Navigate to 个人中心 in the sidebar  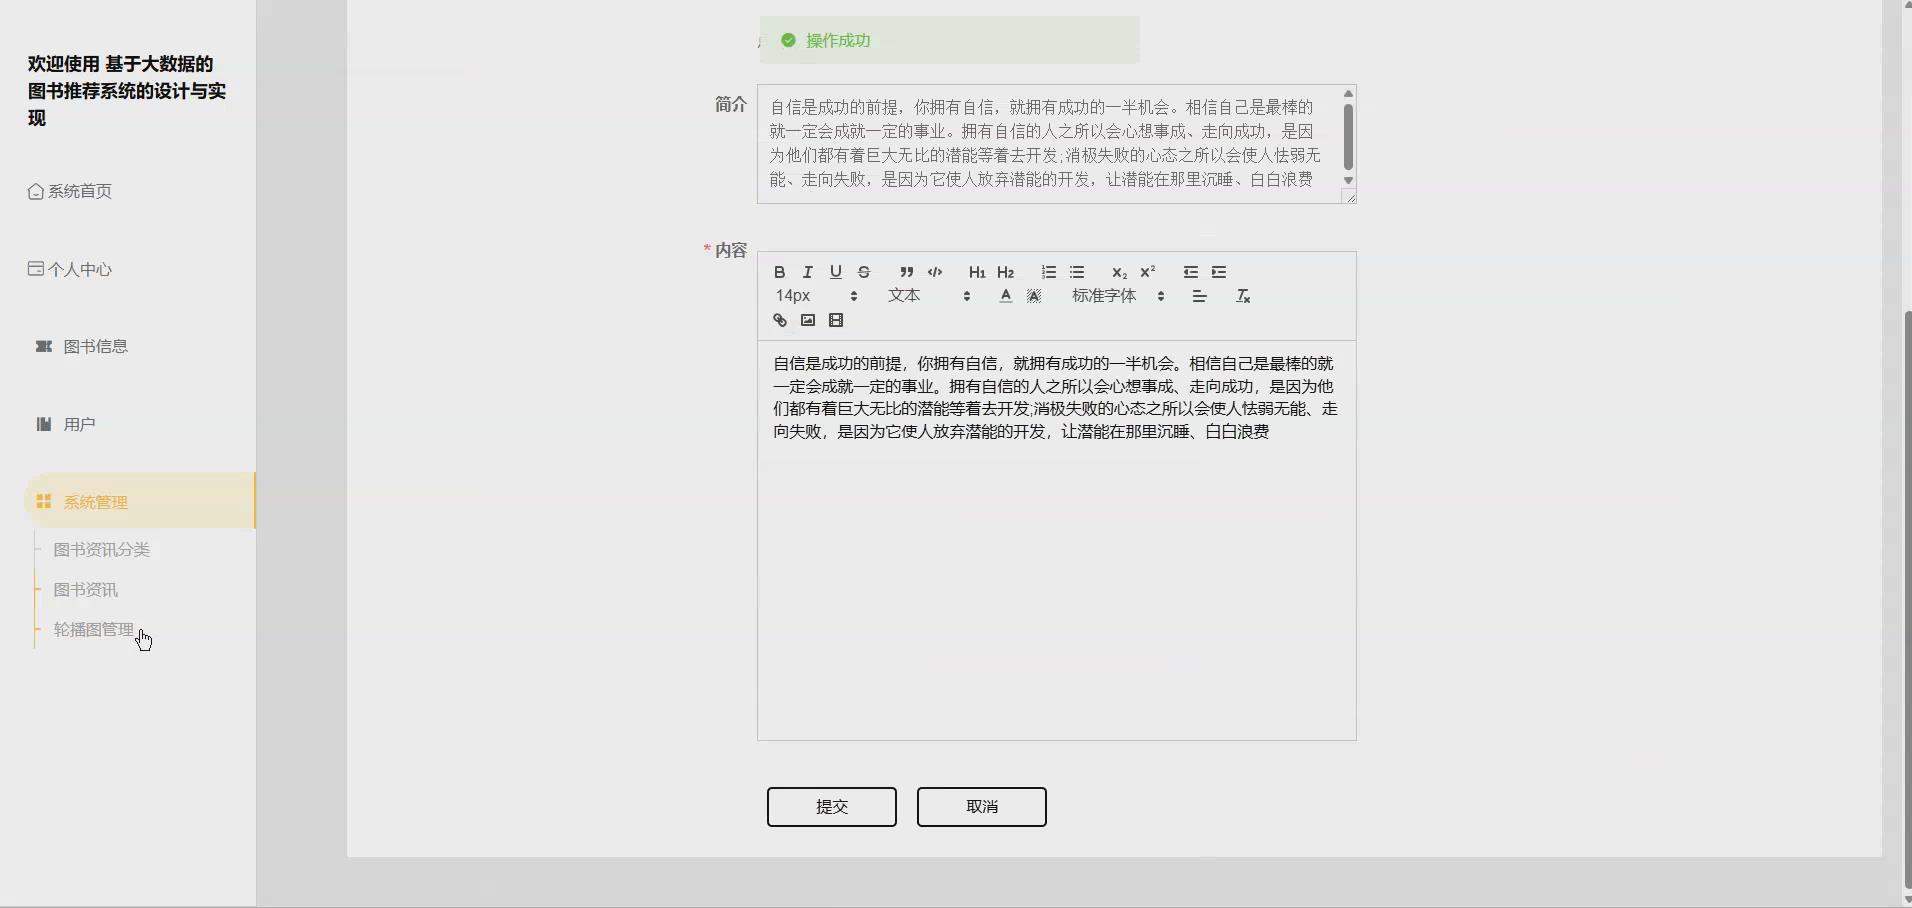(78, 269)
